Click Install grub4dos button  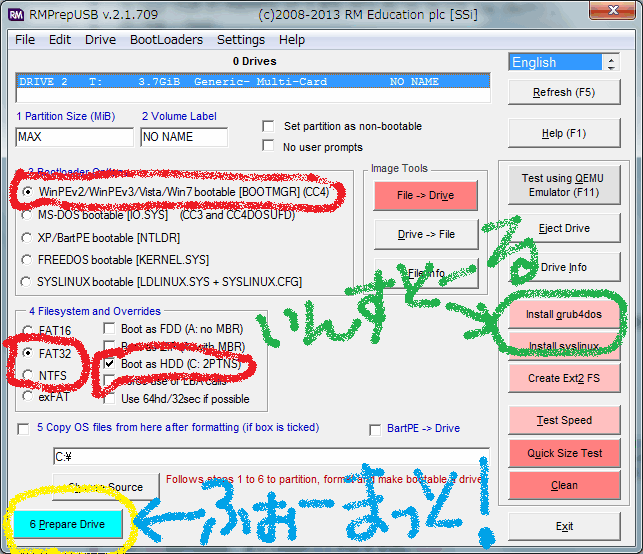[564, 315]
